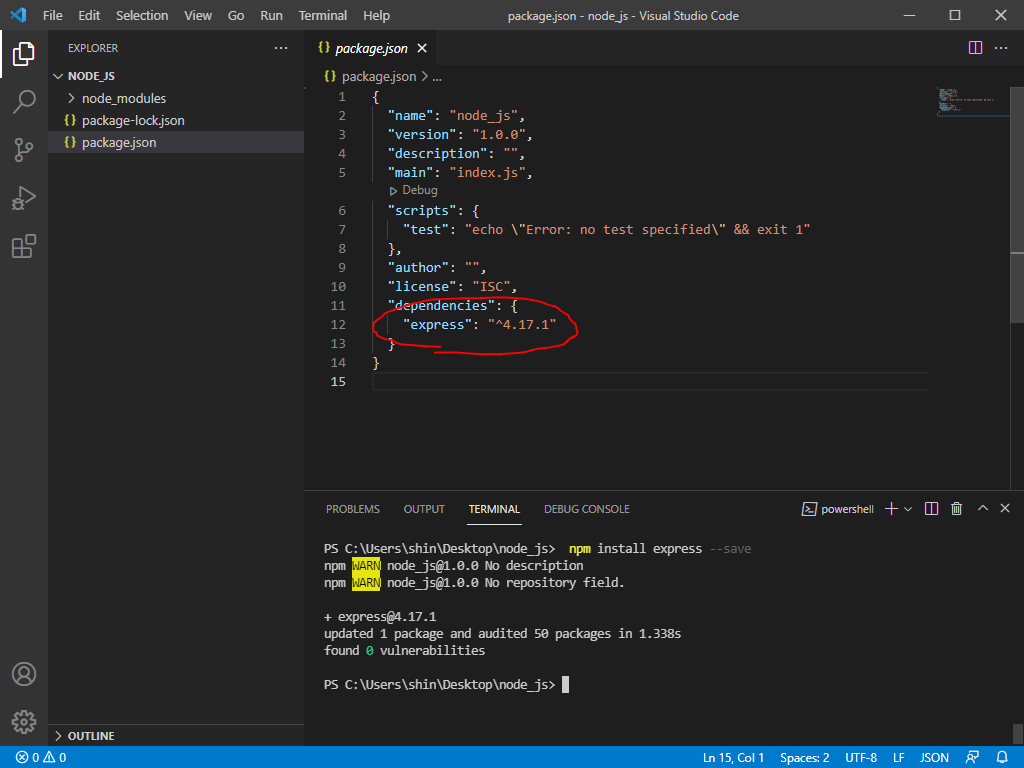Open the Search view icon
This screenshot has height=768, width=1024.
[24, 102]
